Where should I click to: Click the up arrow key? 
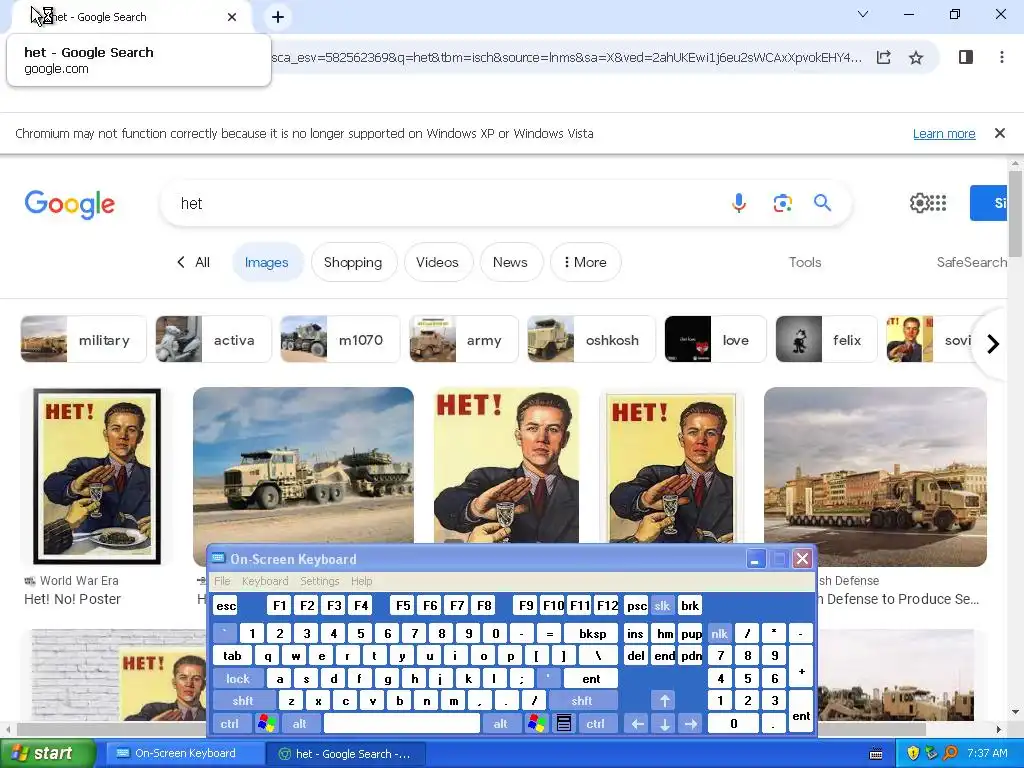(x=664, y=701)
